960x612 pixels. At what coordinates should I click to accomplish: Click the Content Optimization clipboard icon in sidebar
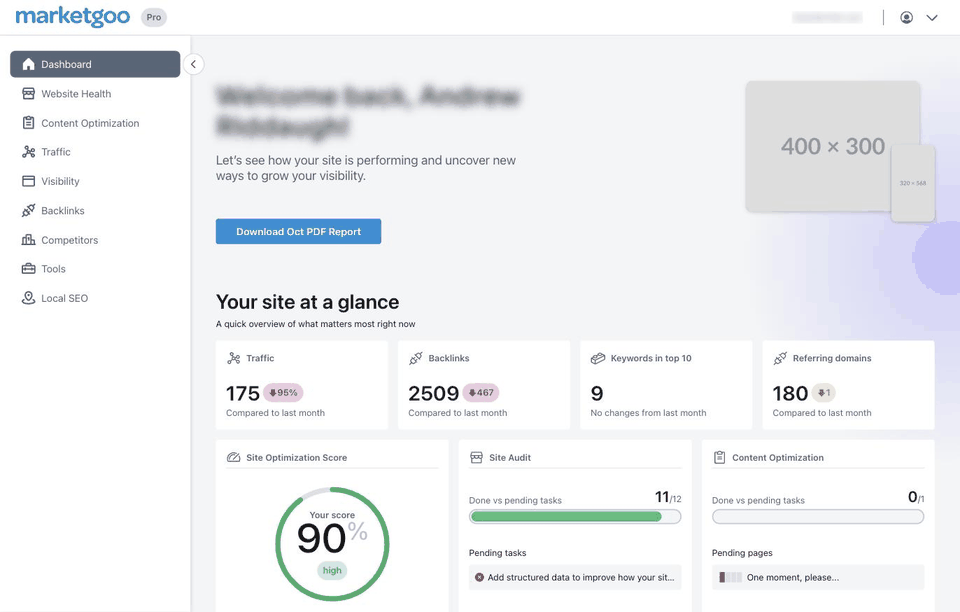pos(28,123)
